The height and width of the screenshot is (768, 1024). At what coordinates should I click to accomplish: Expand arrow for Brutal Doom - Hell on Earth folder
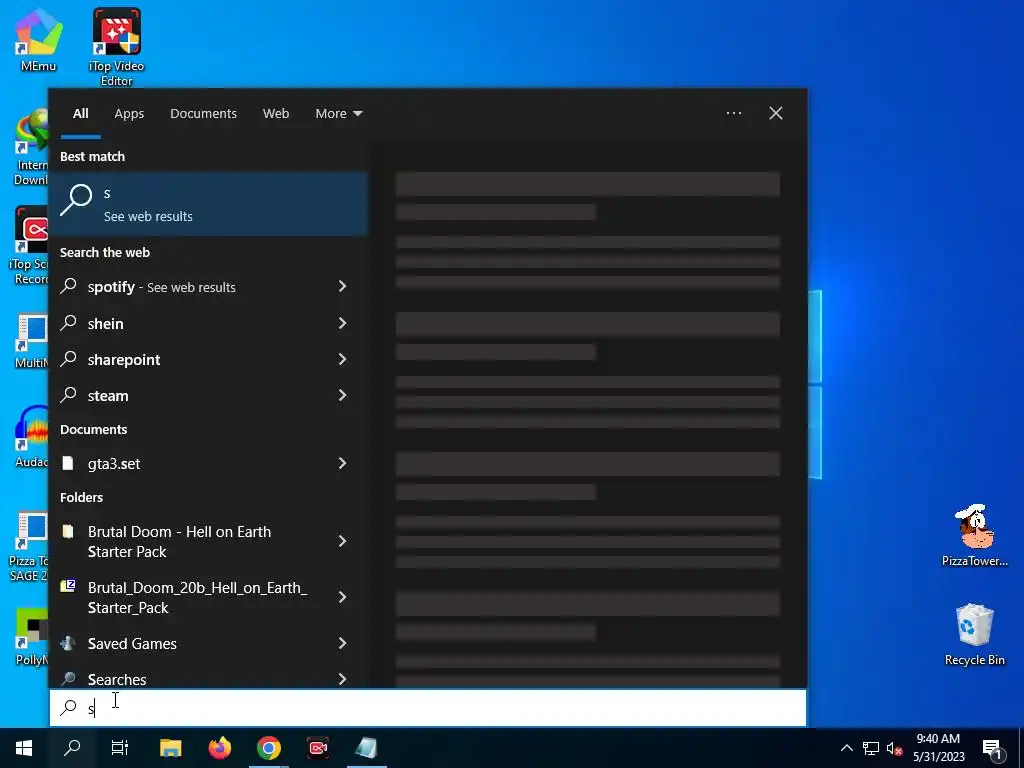[x=342, y=541]
